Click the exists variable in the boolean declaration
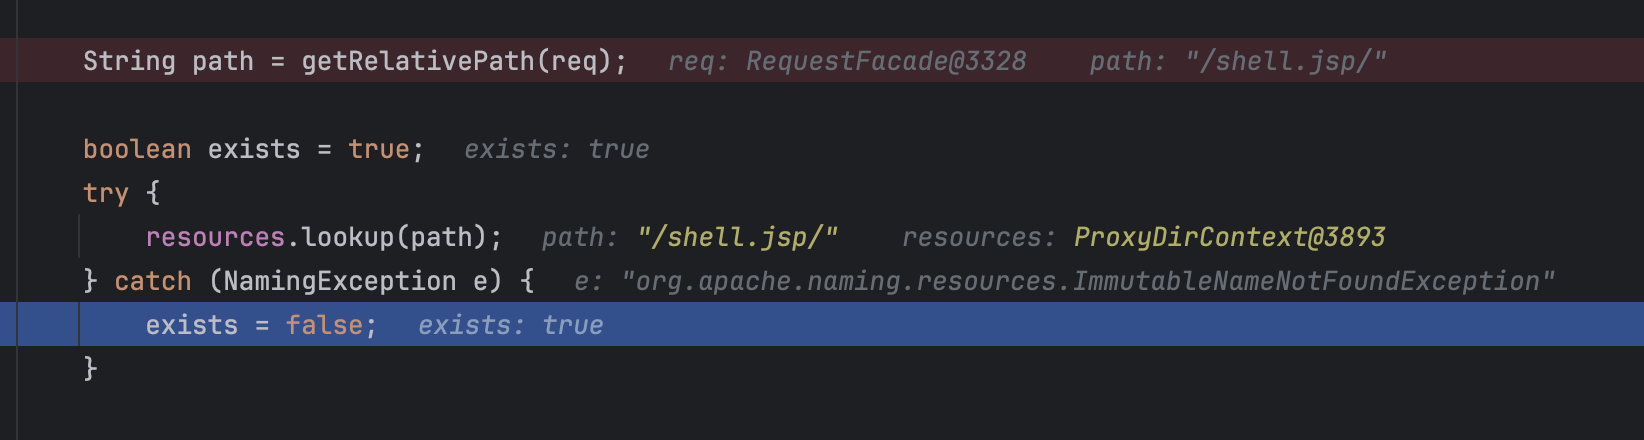The height and width of the screenshot is (440, 1644). click(254, 149)
